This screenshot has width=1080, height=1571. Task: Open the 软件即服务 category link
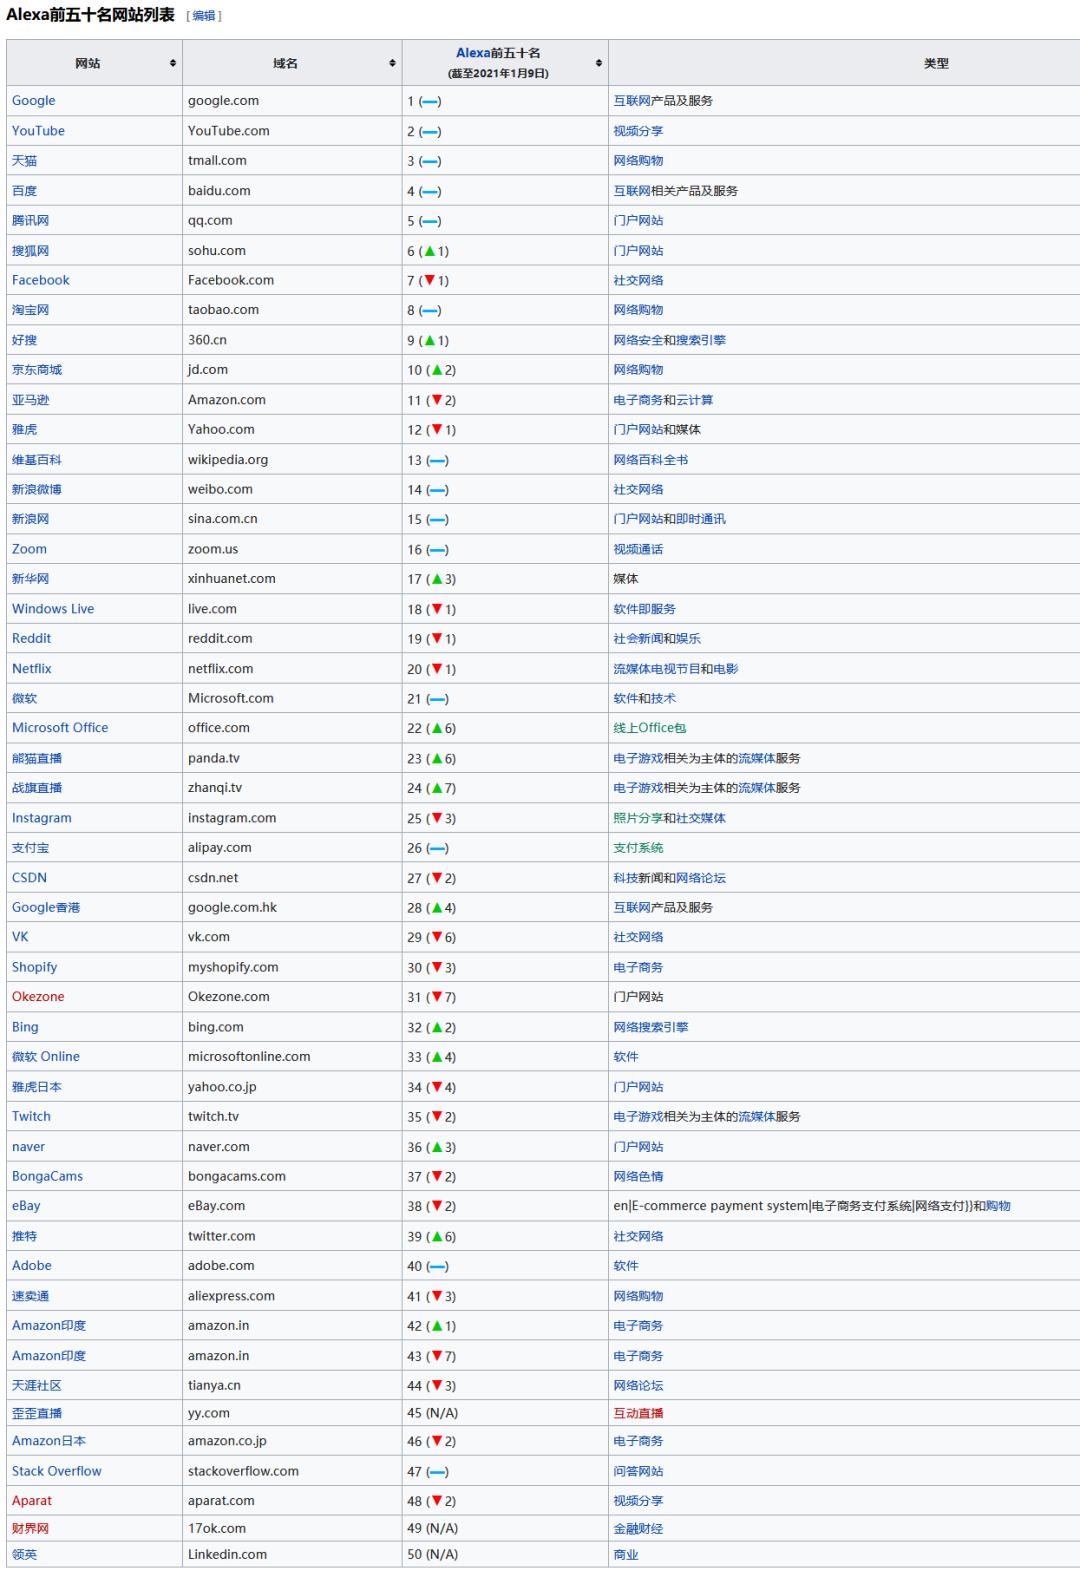(644, 609)
